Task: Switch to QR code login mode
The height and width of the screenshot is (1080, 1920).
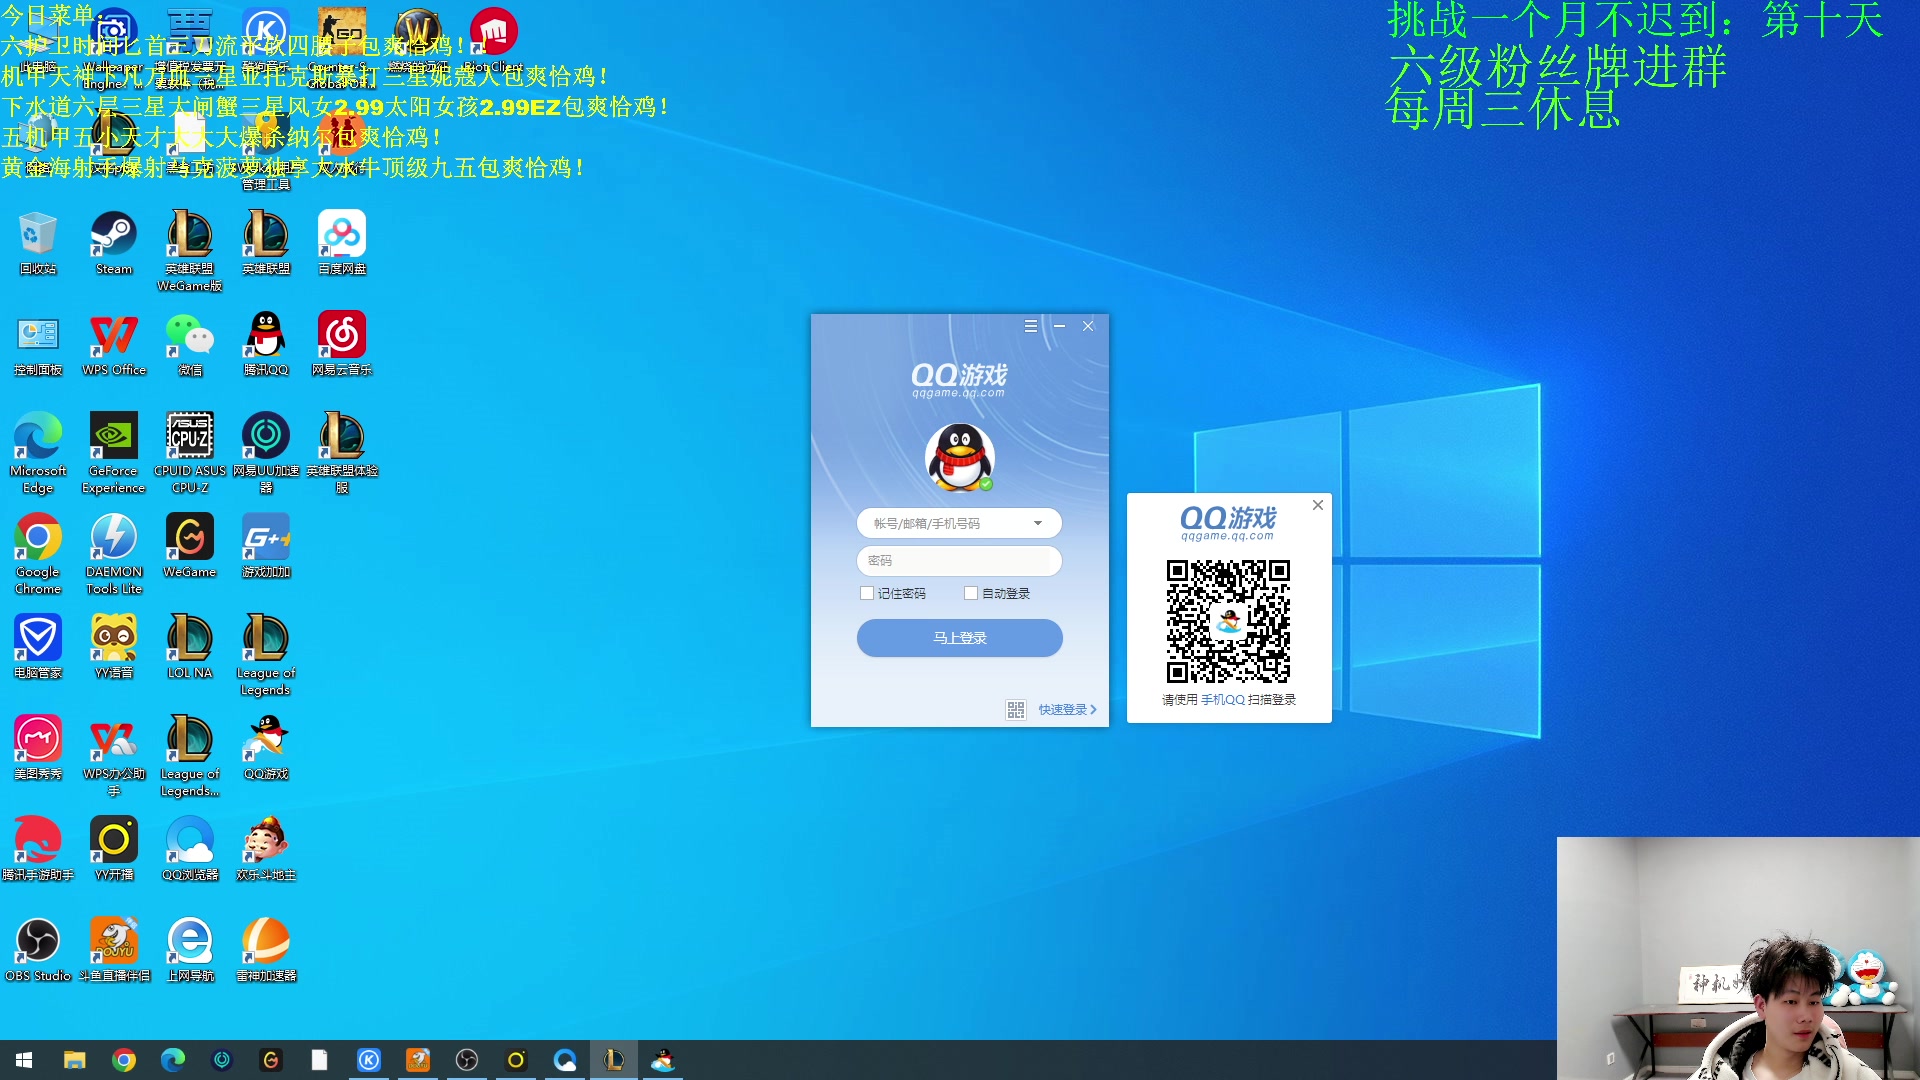Action: (x=1016, y=709)
